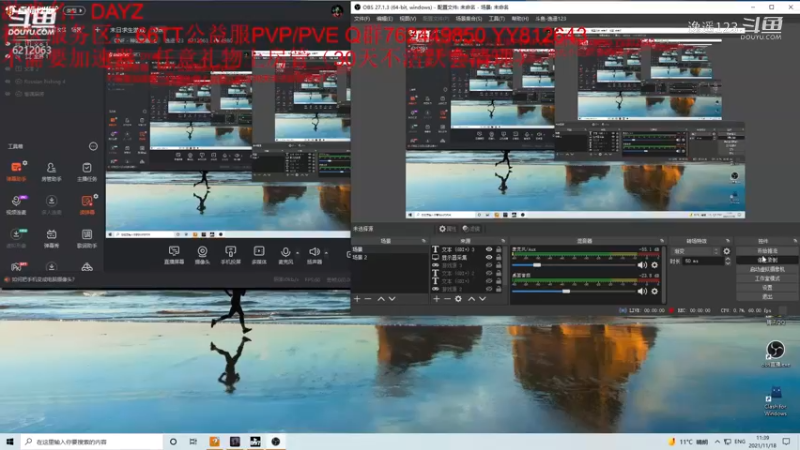Open the 视频连麦 tool in Douyu
Viewport: 800px width, 450px height.
coord(16,205)
